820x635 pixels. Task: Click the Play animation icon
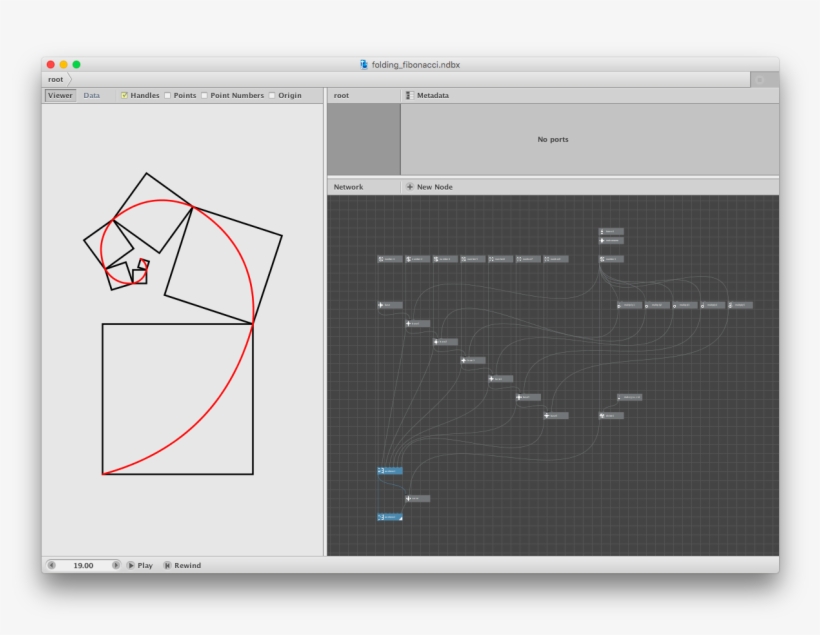pyautogui.click(x=130, y=565)
